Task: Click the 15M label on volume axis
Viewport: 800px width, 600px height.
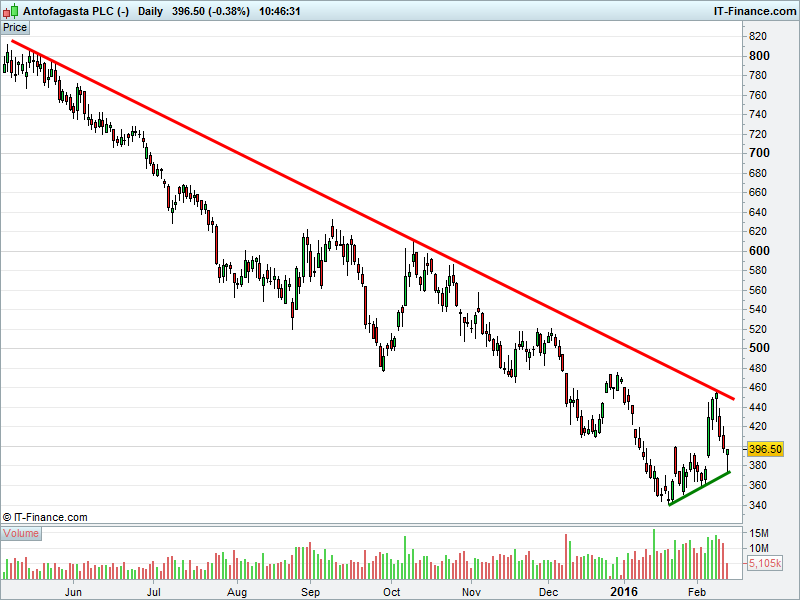Action: tap(759, 533)
